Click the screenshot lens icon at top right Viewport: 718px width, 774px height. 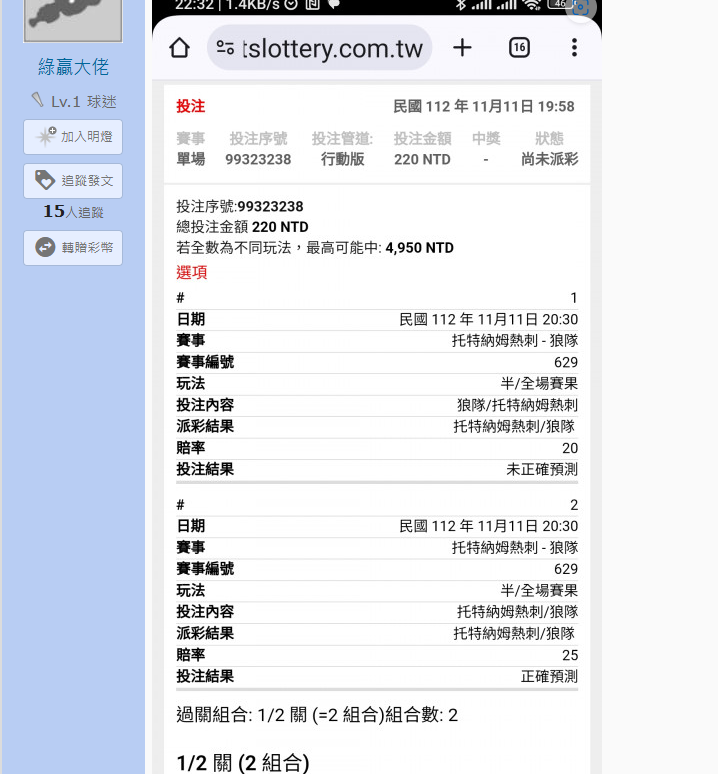point(581,7)
